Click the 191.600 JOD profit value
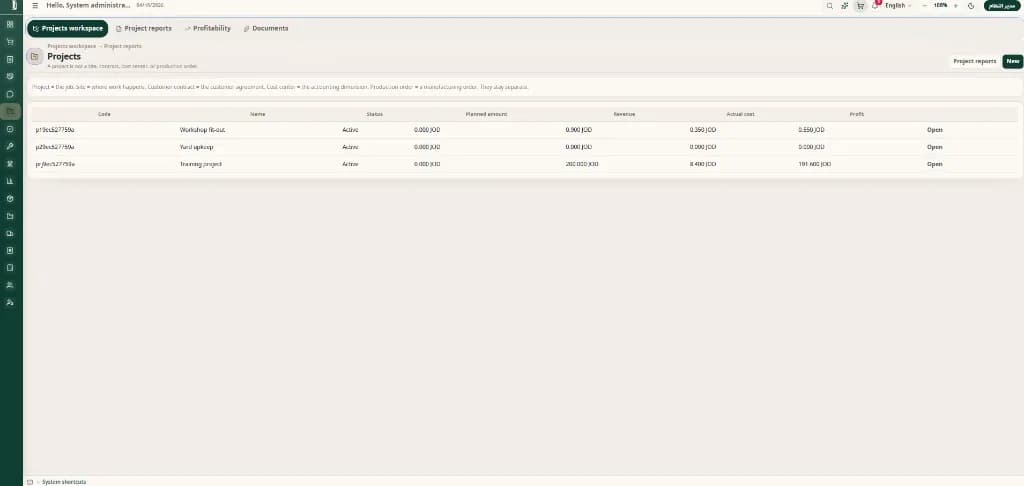 click(x=814, y=164)
